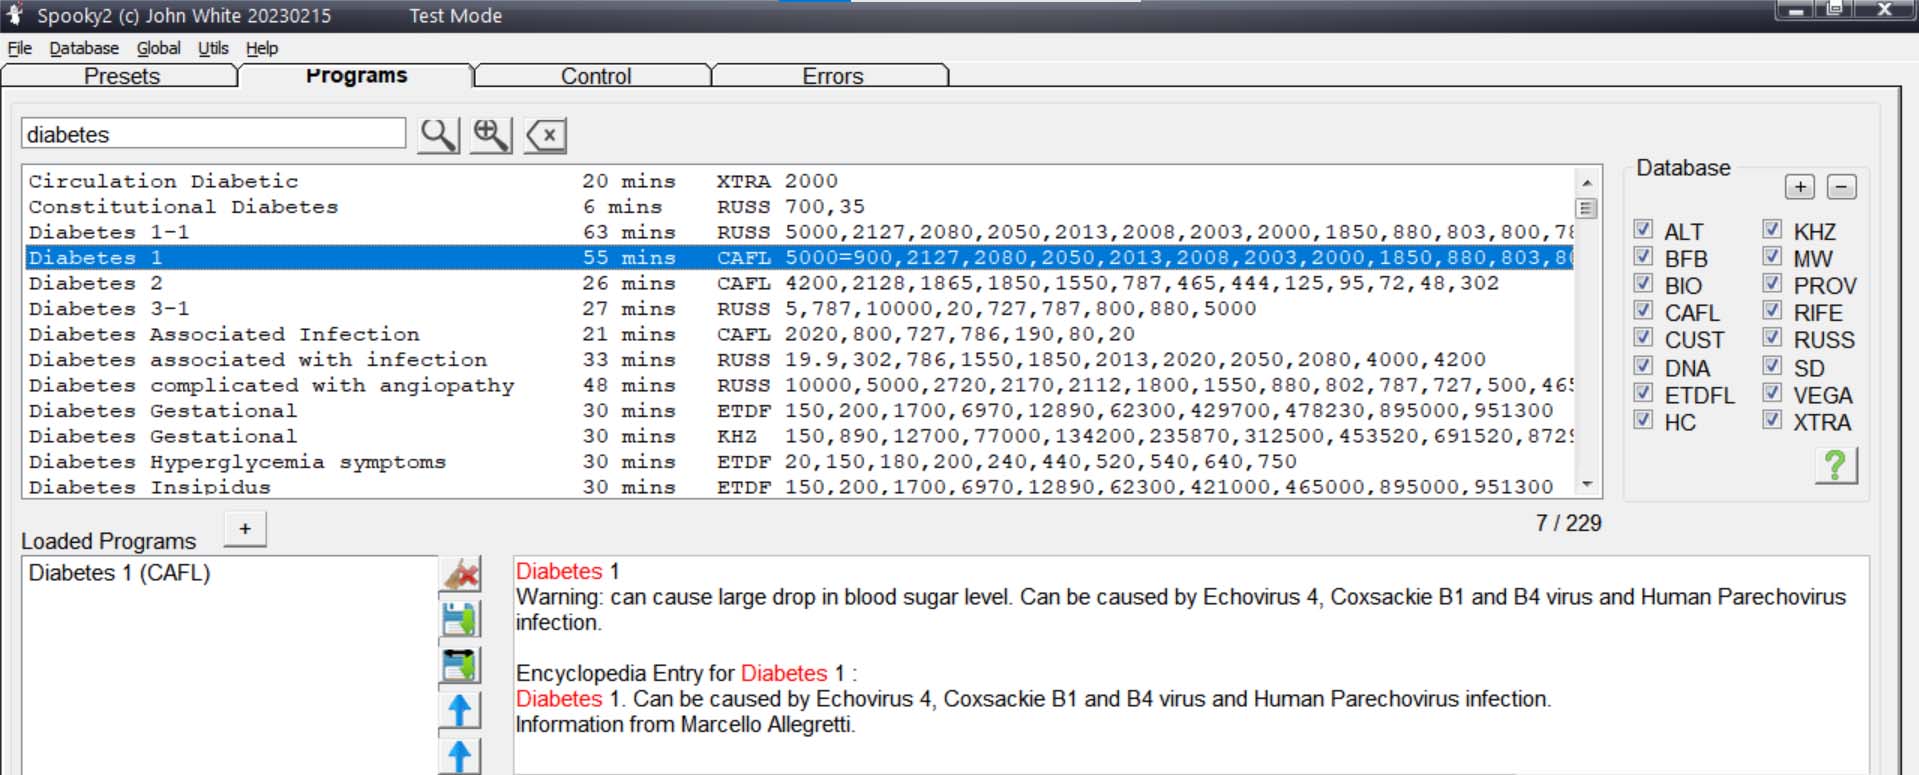The image size is (1919, 775).
Task: Click the broom clear loaded programs icon
Action: [x=460, y=575]
